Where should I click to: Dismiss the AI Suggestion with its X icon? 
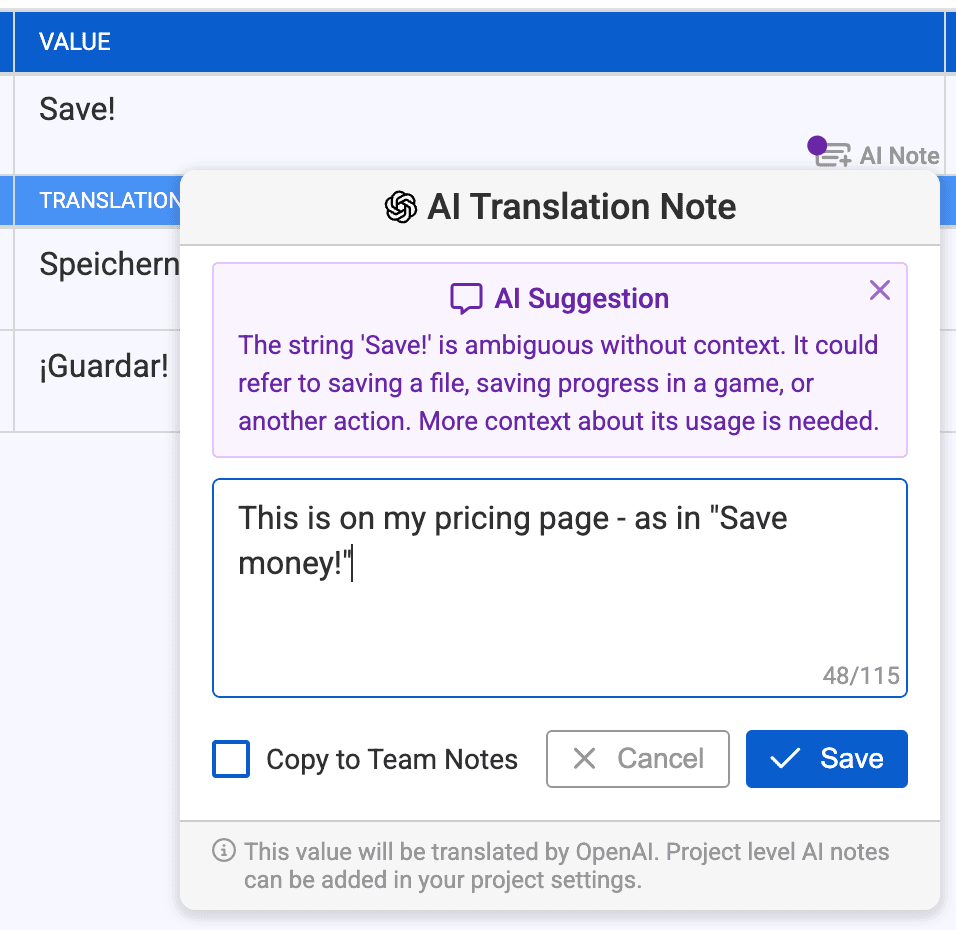click(x=880, y=290)
